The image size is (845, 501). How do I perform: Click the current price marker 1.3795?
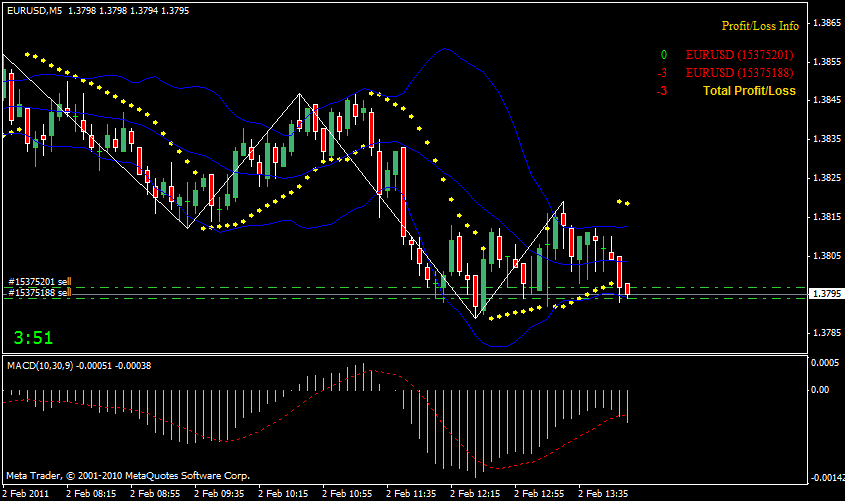(826, 294)
